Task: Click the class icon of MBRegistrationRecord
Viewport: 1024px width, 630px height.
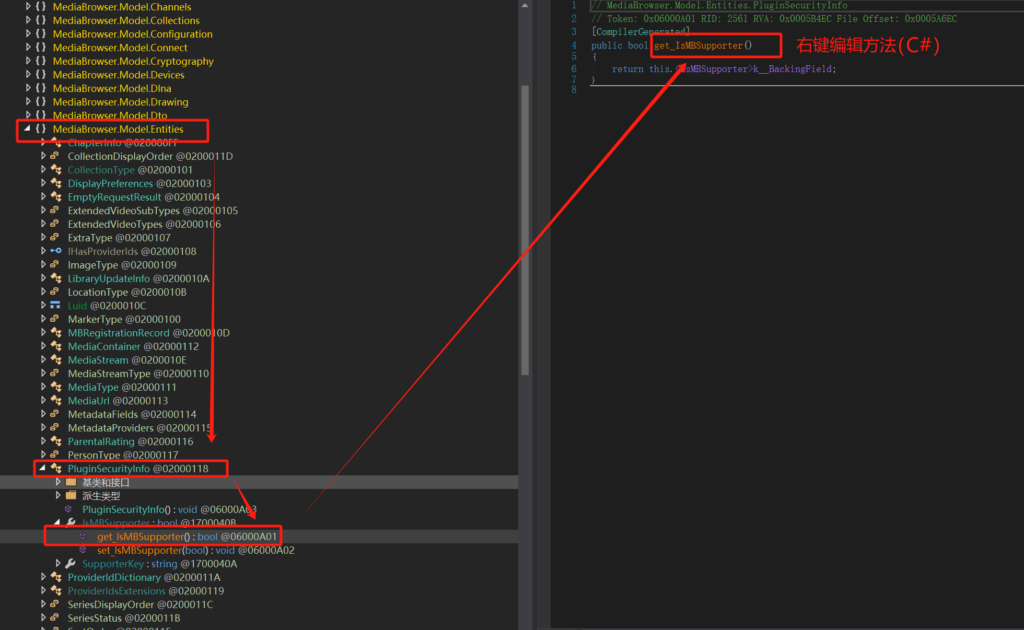Action: coord(56,333)
